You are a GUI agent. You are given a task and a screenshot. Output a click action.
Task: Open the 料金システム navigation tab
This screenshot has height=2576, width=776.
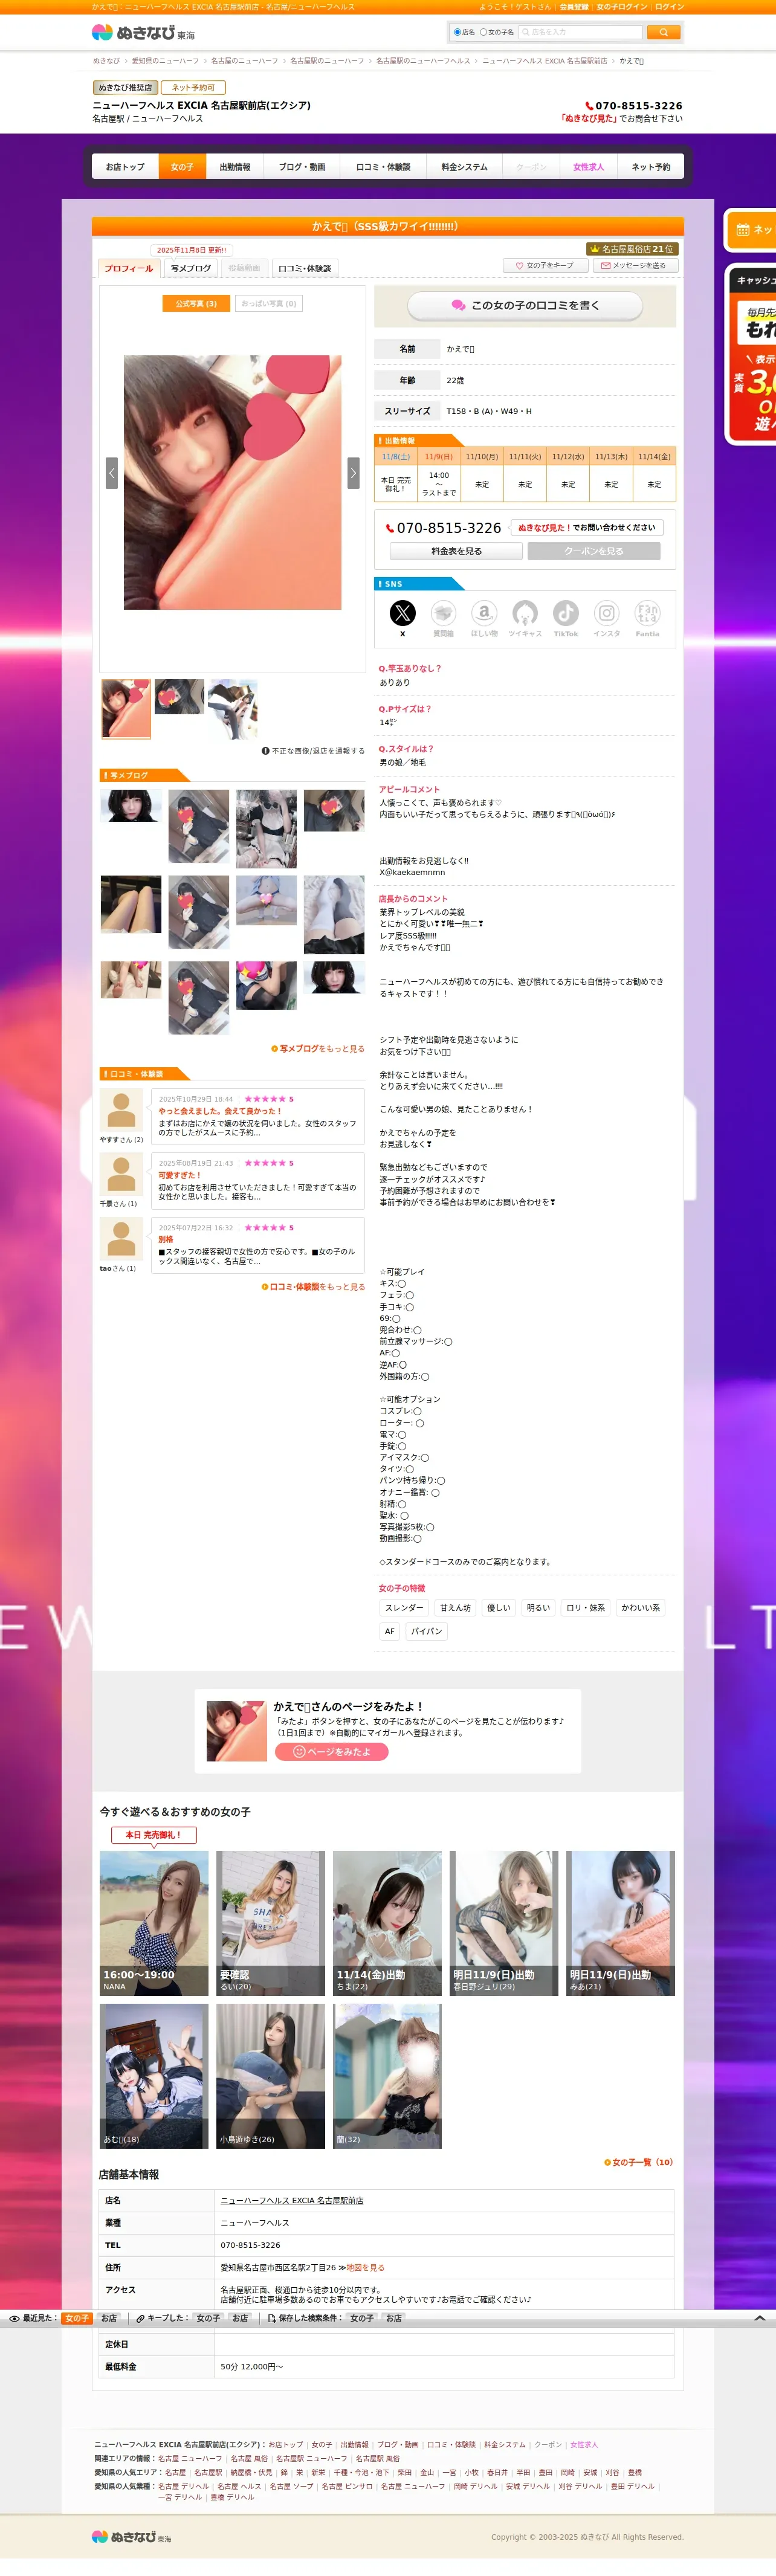point(464,167)
